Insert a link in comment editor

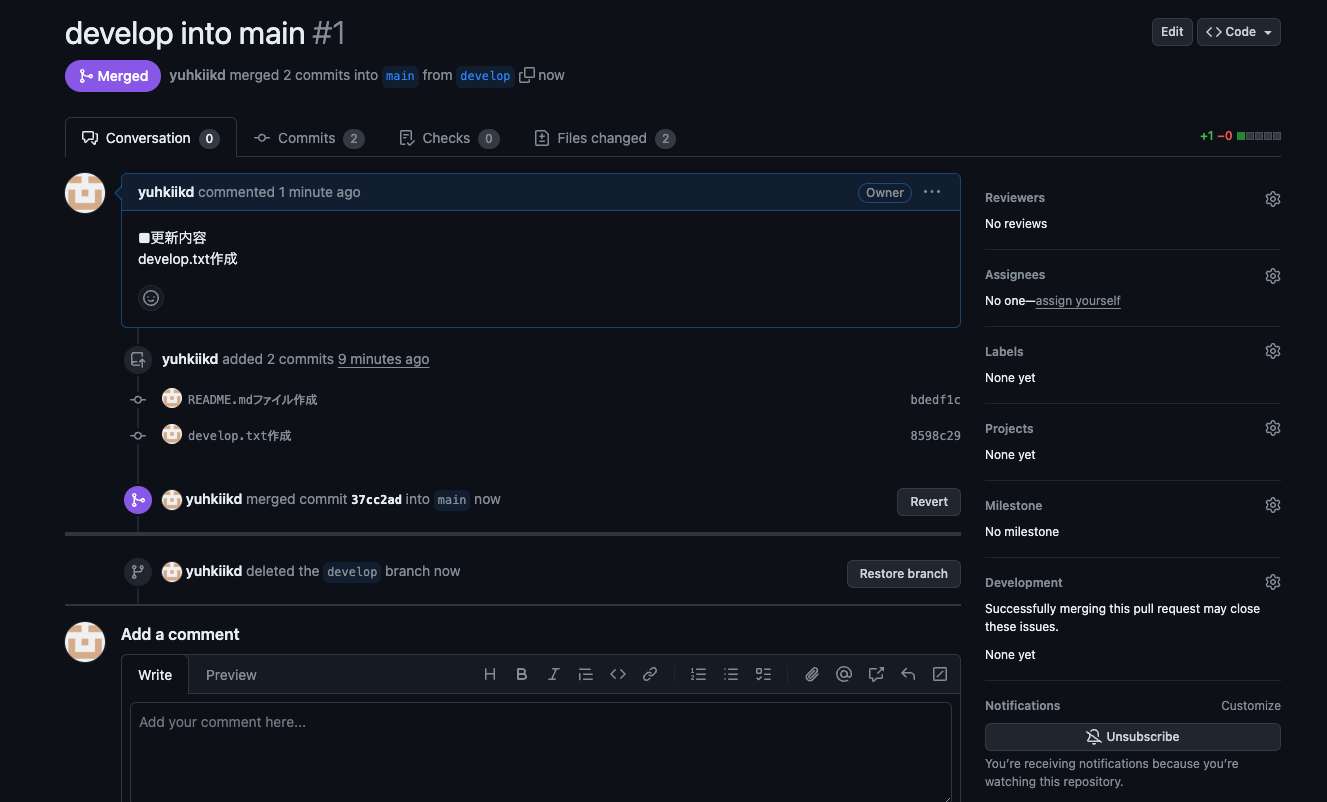point(650,675)
